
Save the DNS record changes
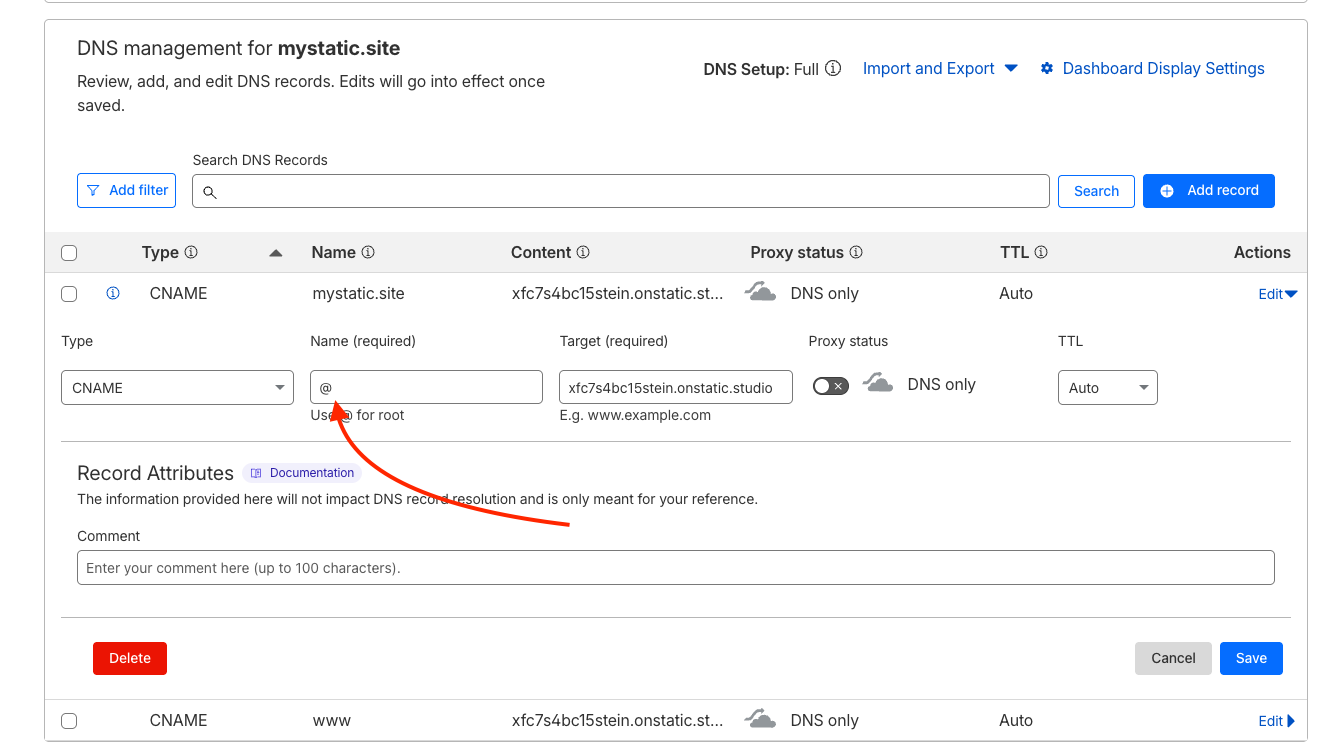point(1251,658)
